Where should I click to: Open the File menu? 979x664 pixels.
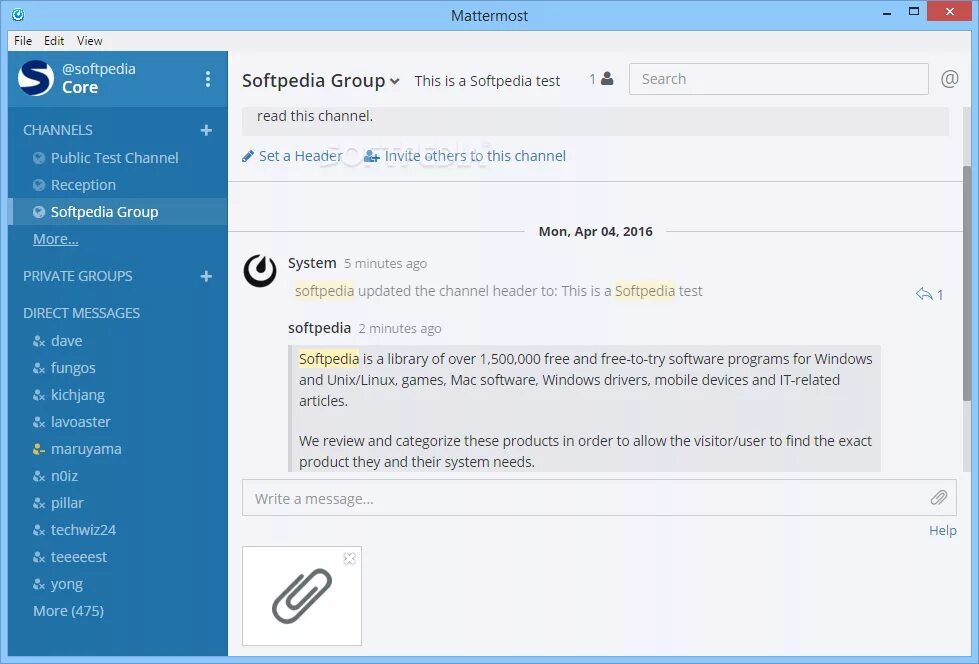click(x=23, y=41)
